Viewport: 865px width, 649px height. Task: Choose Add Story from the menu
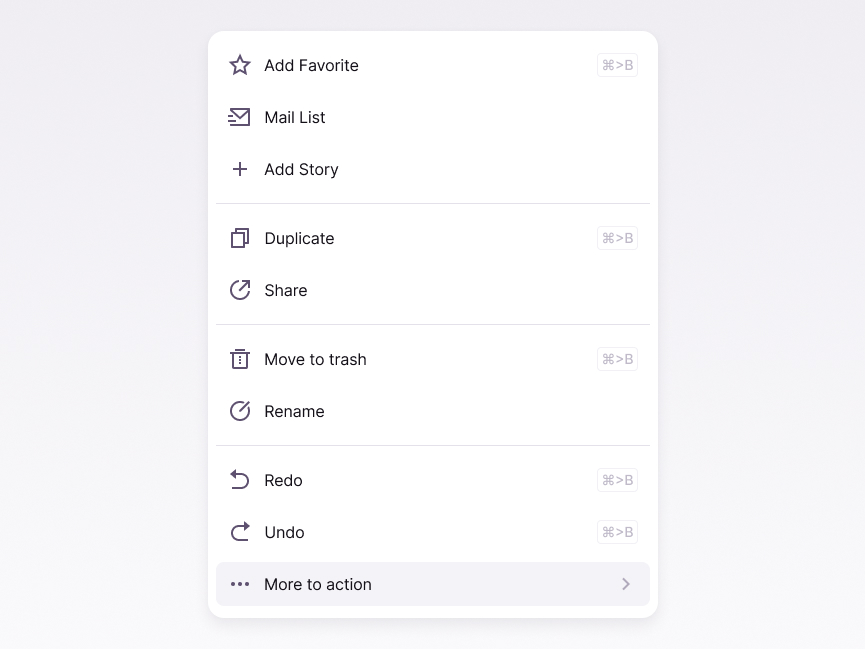433,169
